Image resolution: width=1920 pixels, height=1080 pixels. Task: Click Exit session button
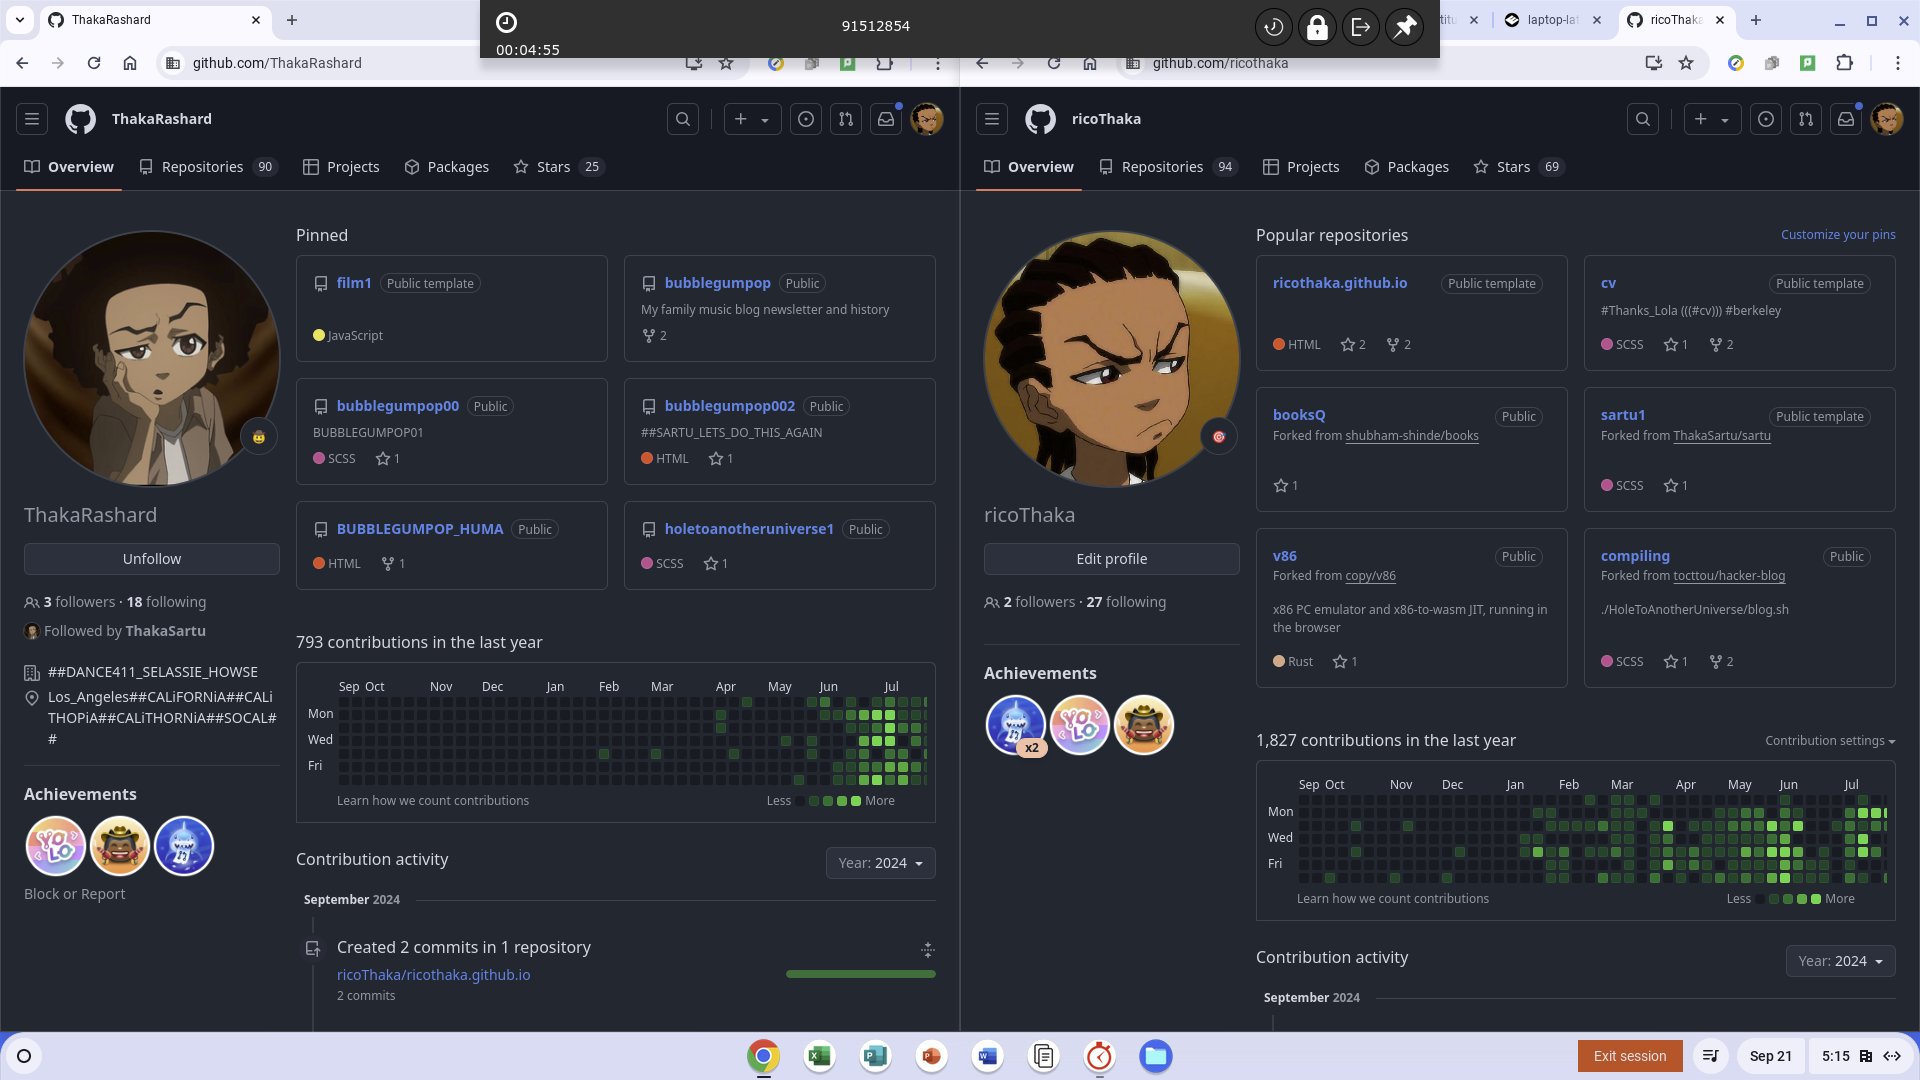click(x=1630, y=1056)
